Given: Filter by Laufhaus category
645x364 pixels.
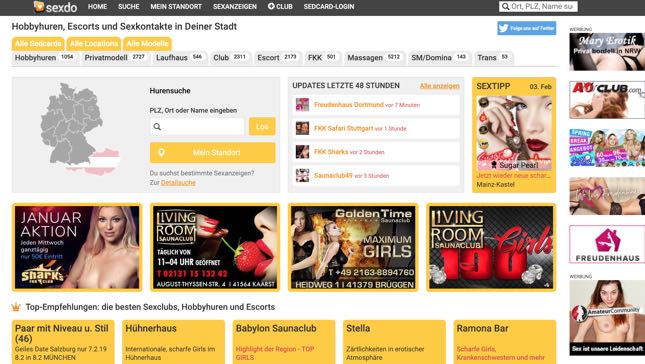Looking at the screenshot, I should pos(179,58).
